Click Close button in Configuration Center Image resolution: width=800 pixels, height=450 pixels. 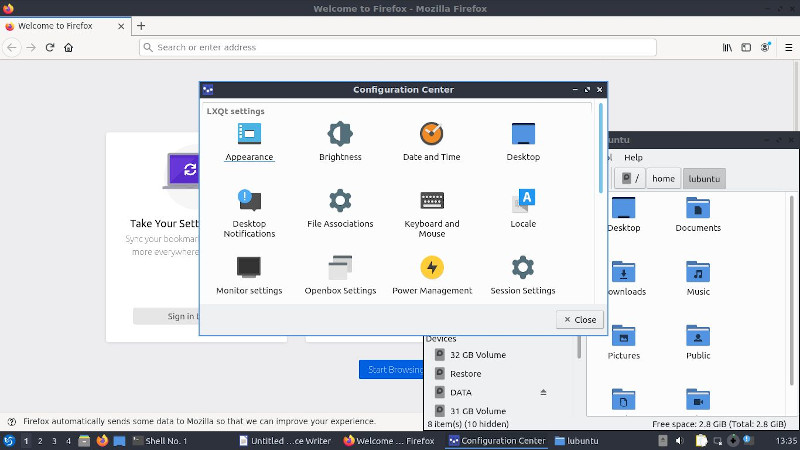pyautogui.click(x=580, y=319)
